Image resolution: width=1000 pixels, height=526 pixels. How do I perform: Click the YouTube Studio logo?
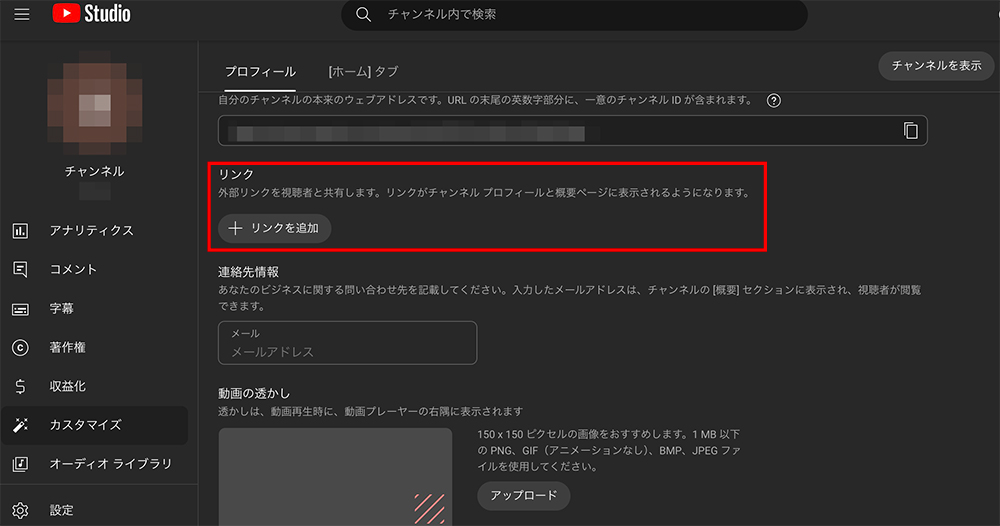tap(91, 13)
